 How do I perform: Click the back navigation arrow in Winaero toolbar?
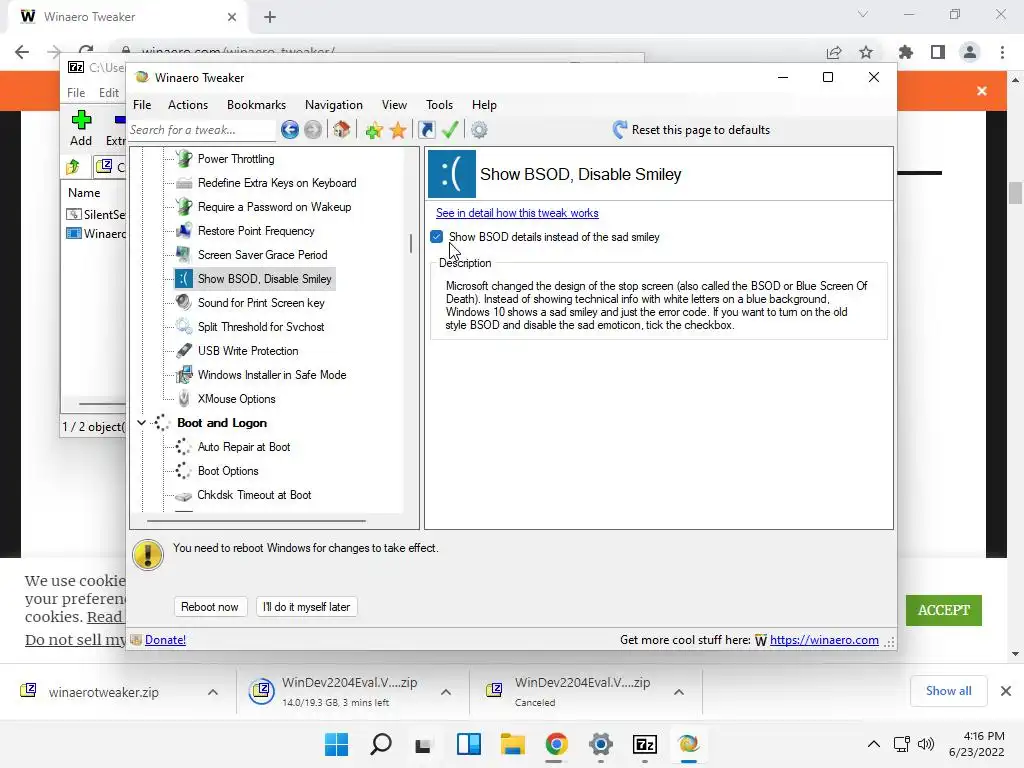290,130
